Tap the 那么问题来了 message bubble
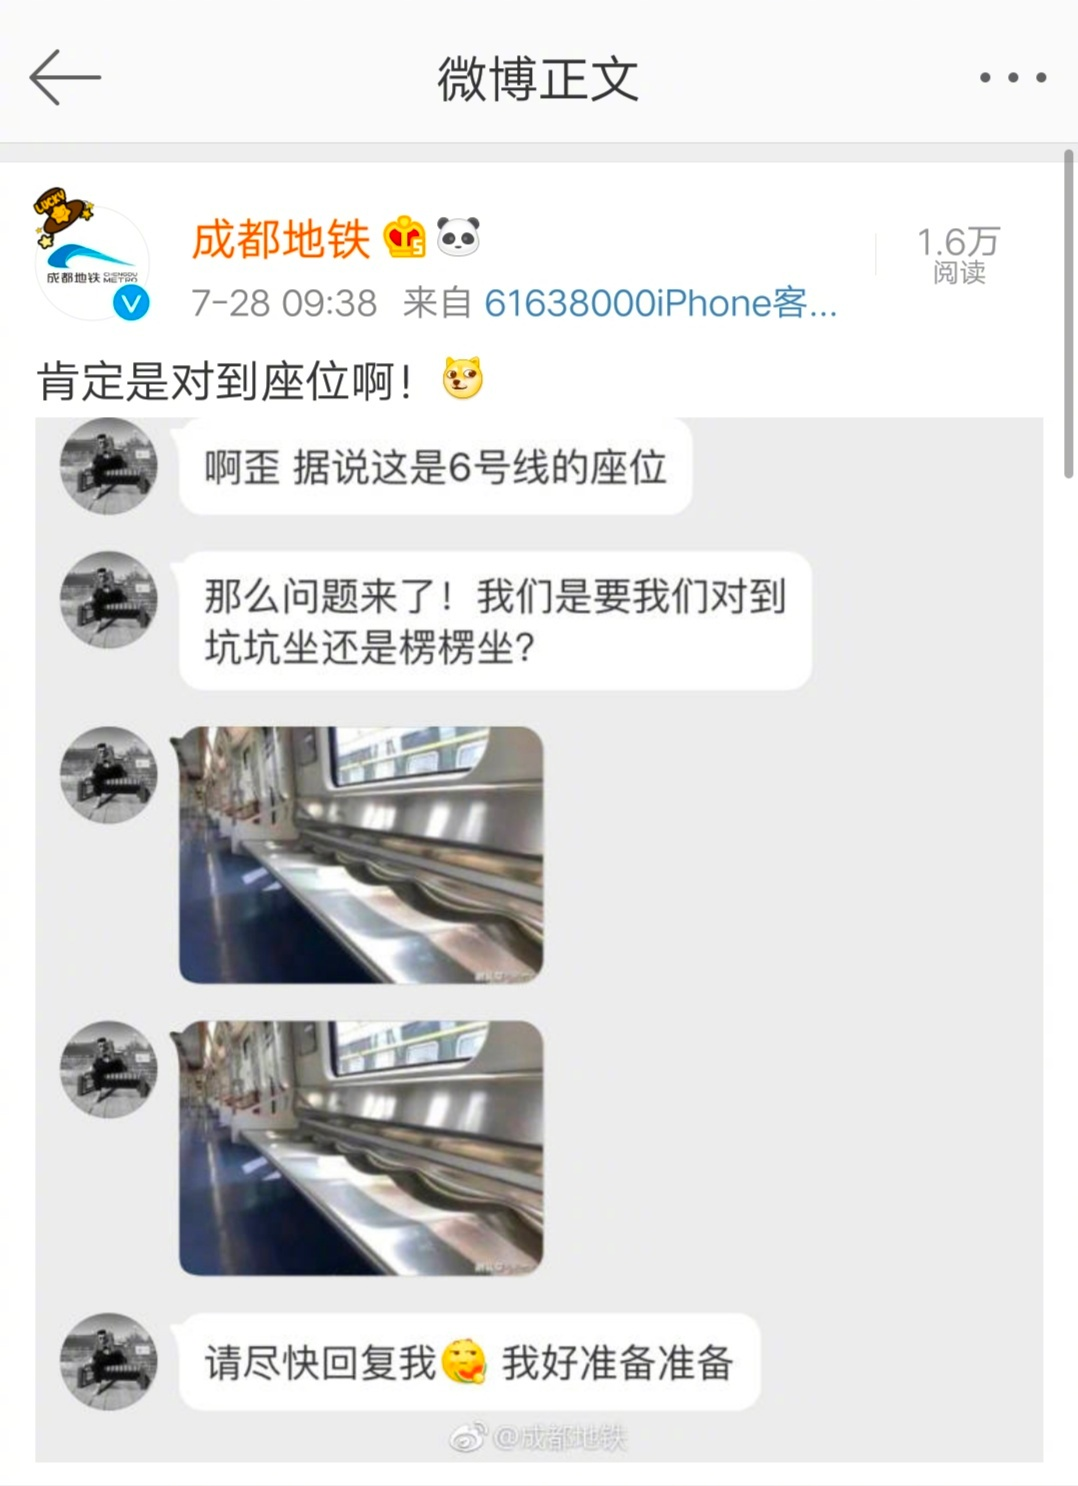Viewport: 1078px width, 1486px height. (495, 621)
